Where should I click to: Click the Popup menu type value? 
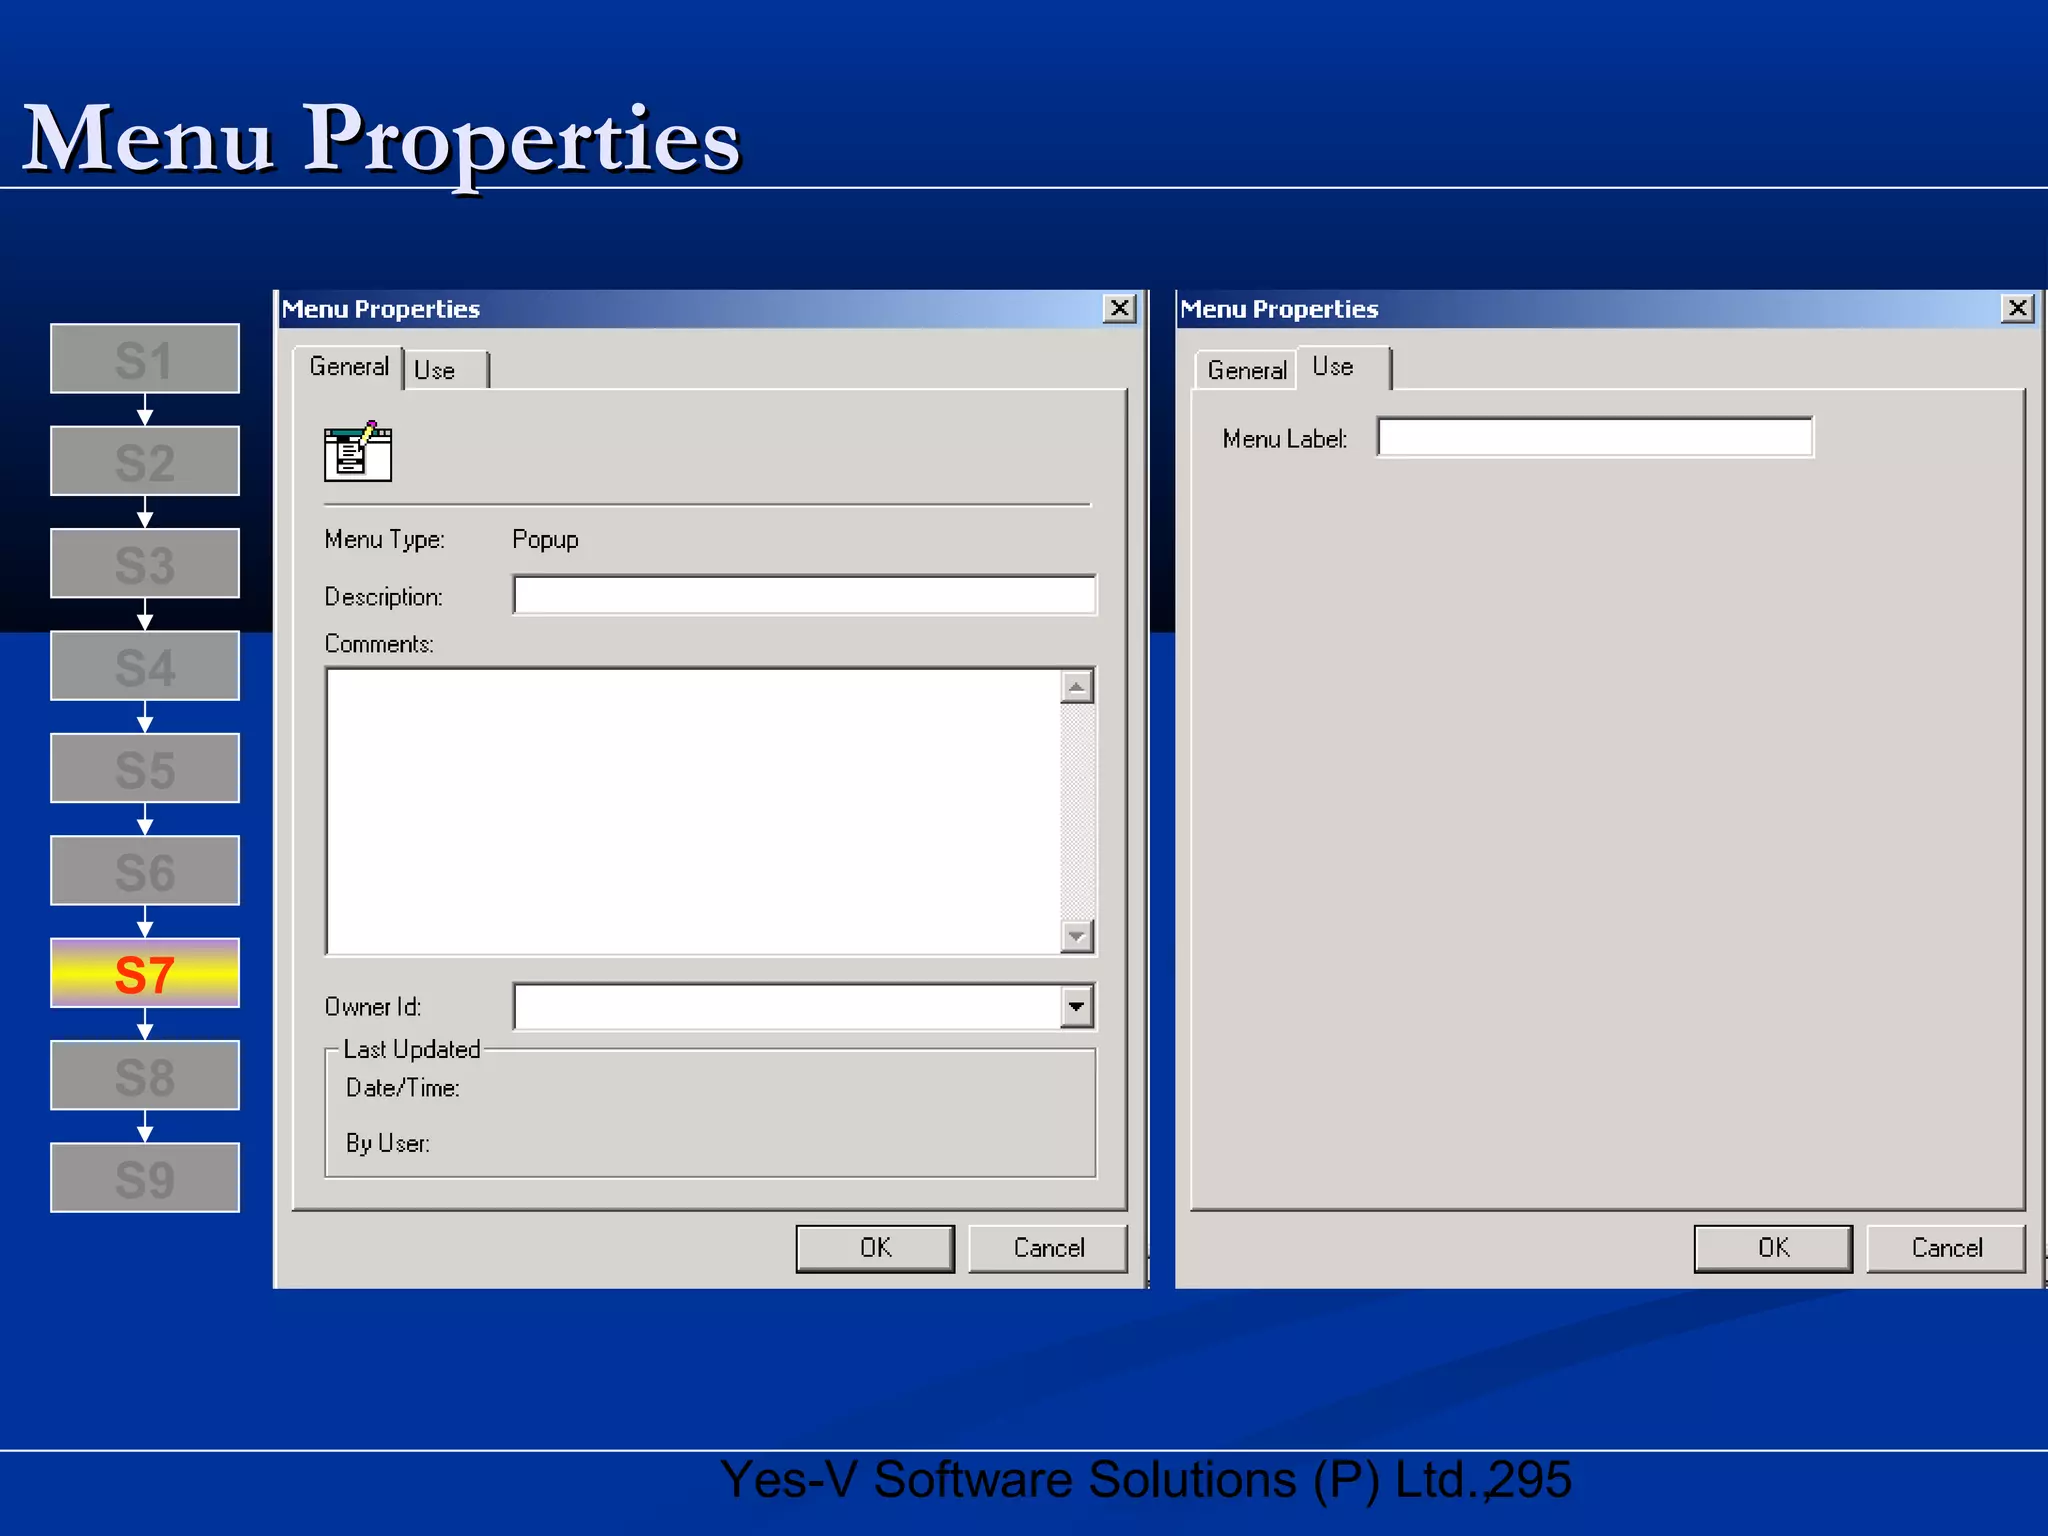point(545,540)
